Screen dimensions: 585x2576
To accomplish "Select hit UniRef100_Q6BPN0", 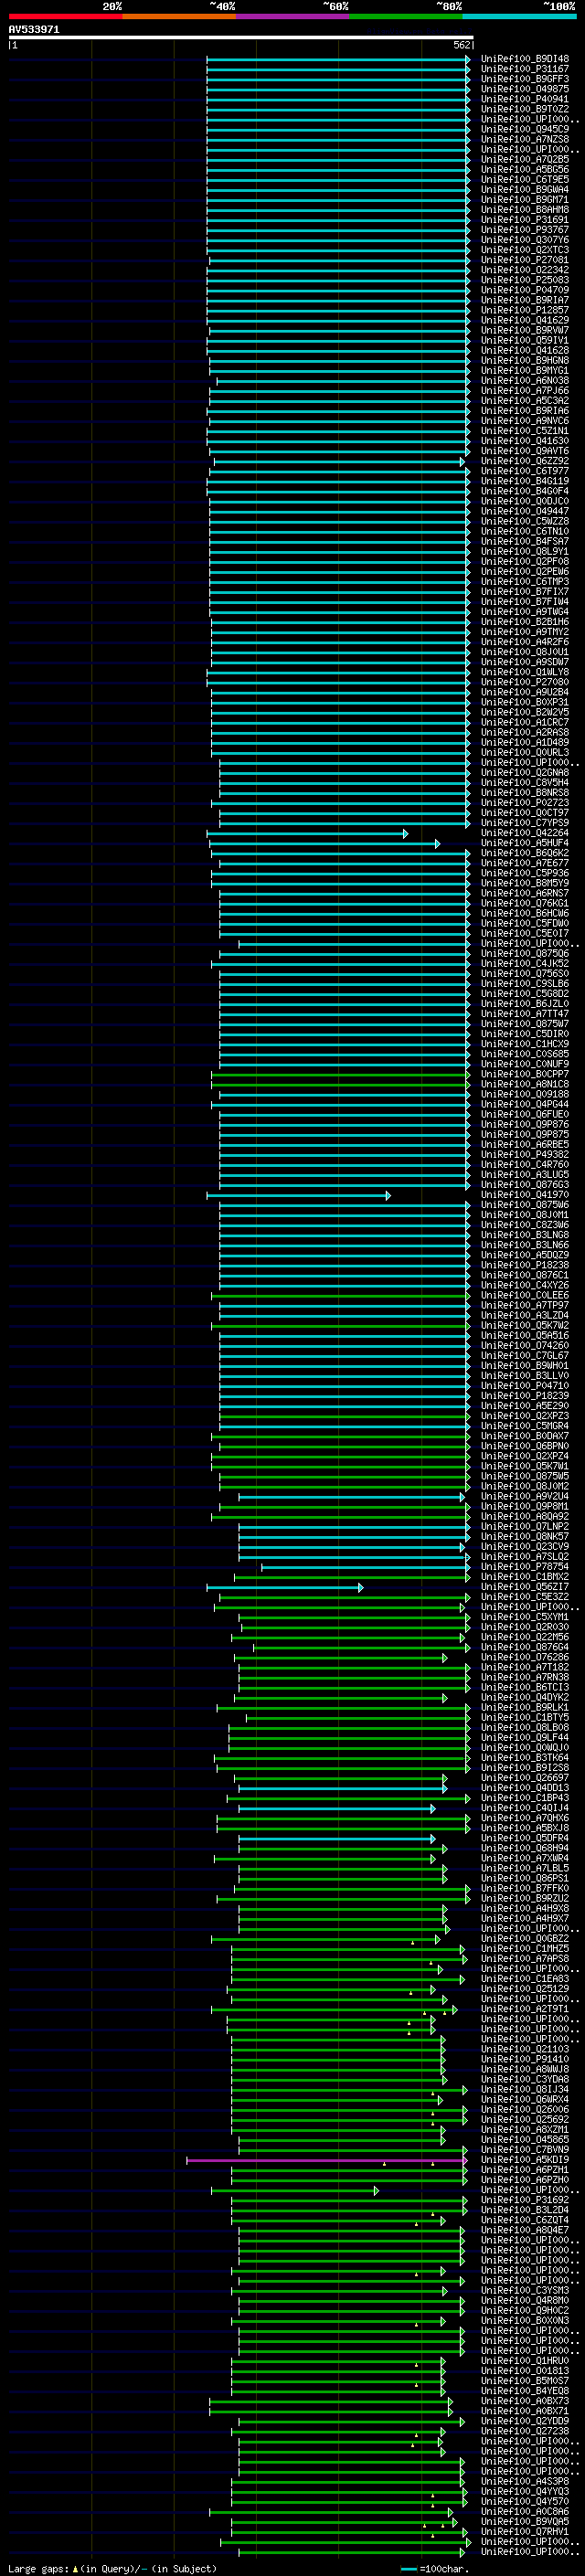I will coord(525,1447).
